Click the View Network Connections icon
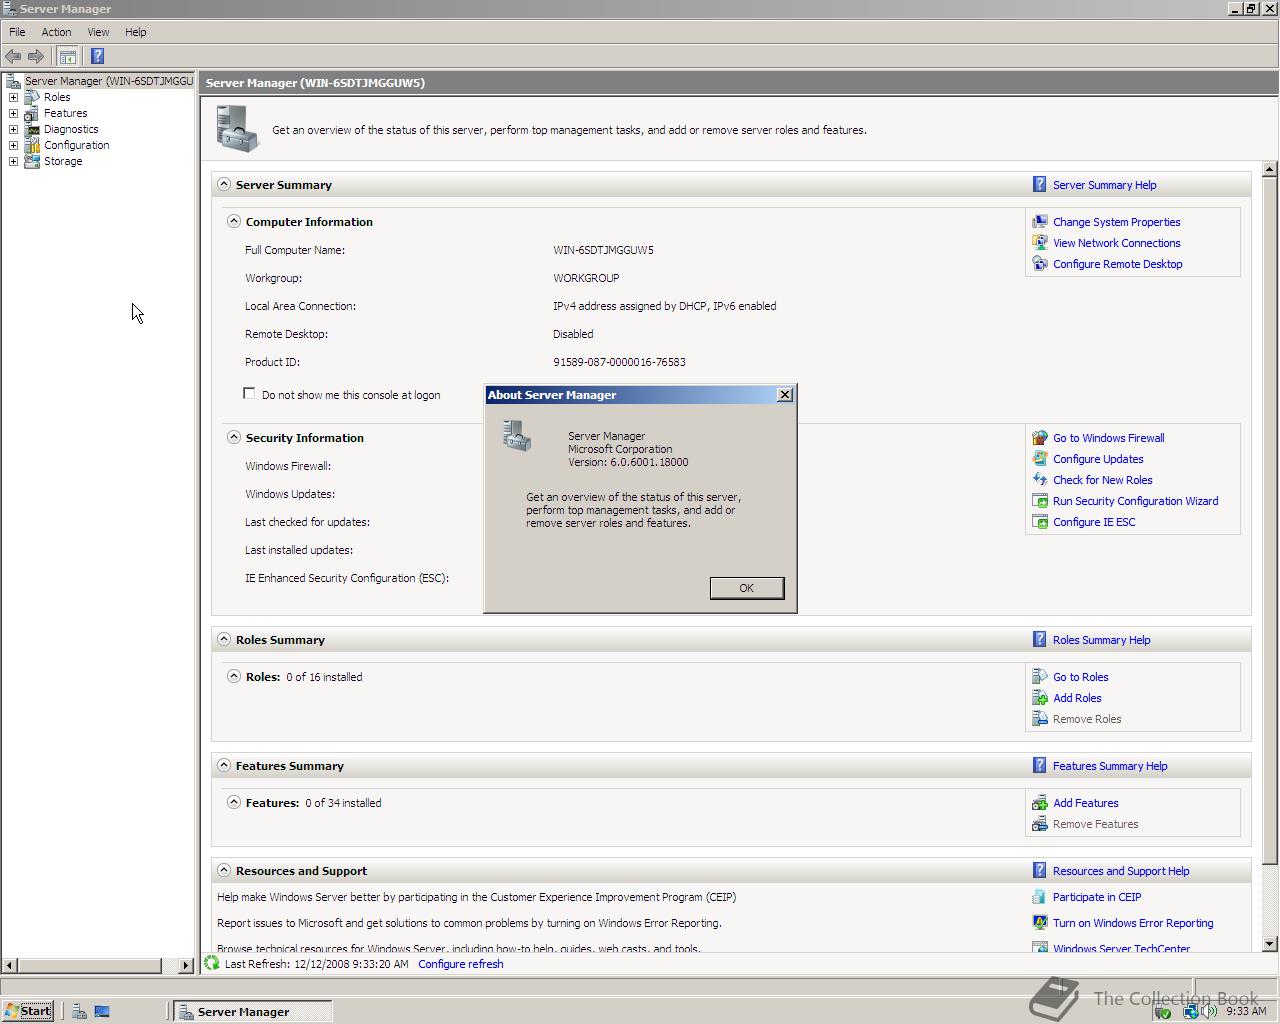 pos(1040,243)
